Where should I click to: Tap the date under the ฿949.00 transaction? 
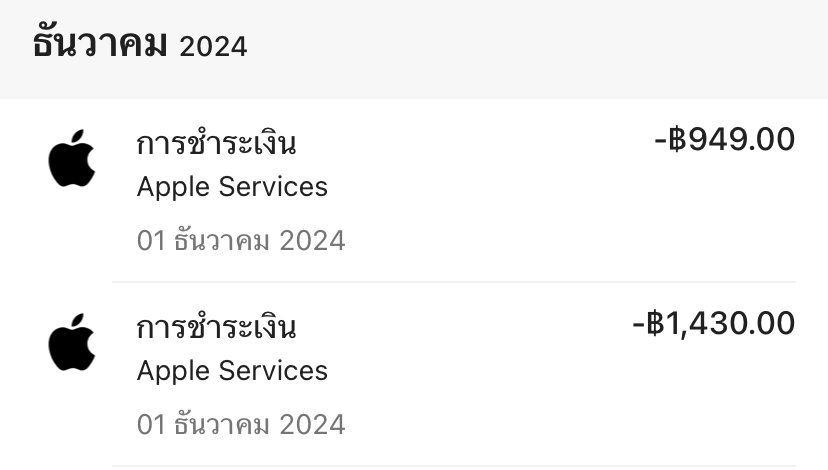point(241,240)
